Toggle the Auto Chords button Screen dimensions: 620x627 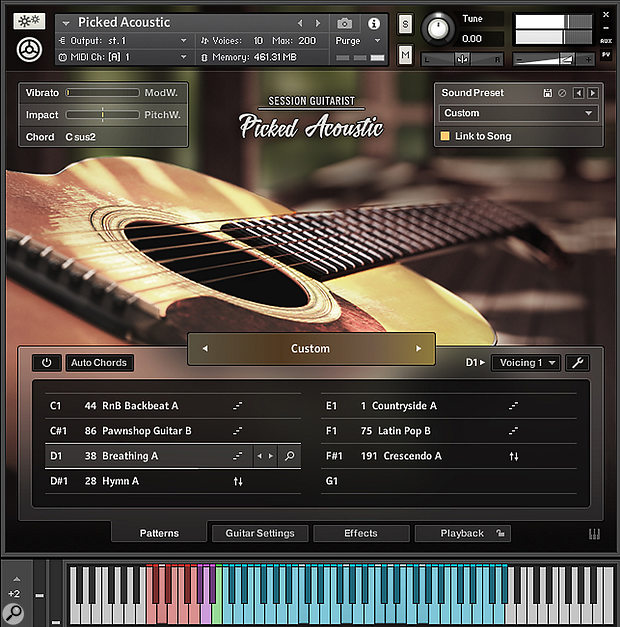tap(99, 363)
